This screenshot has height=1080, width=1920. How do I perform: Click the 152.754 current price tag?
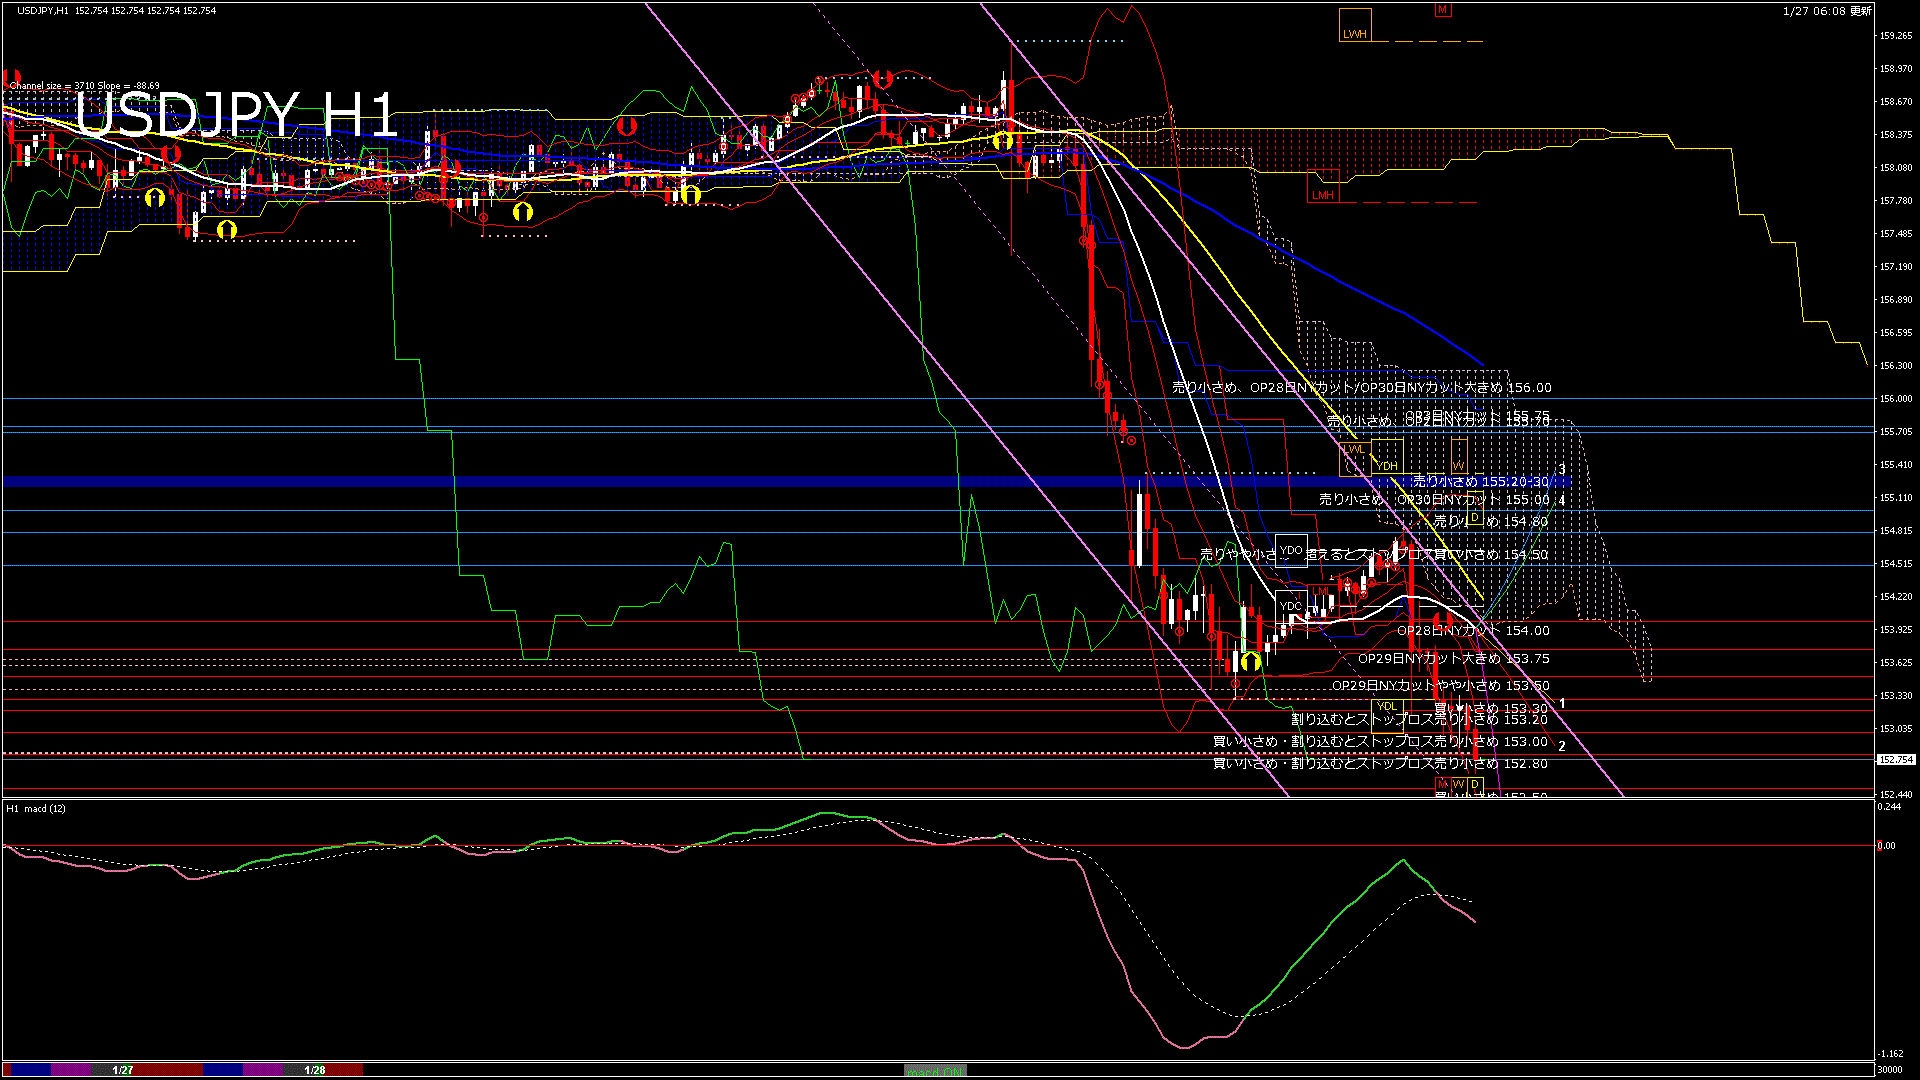(1895, 760)
